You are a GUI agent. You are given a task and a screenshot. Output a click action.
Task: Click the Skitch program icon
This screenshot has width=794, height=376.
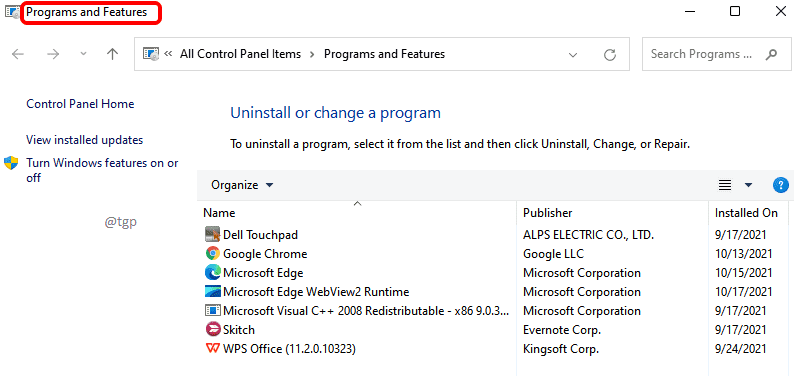(x=213, y=329)
